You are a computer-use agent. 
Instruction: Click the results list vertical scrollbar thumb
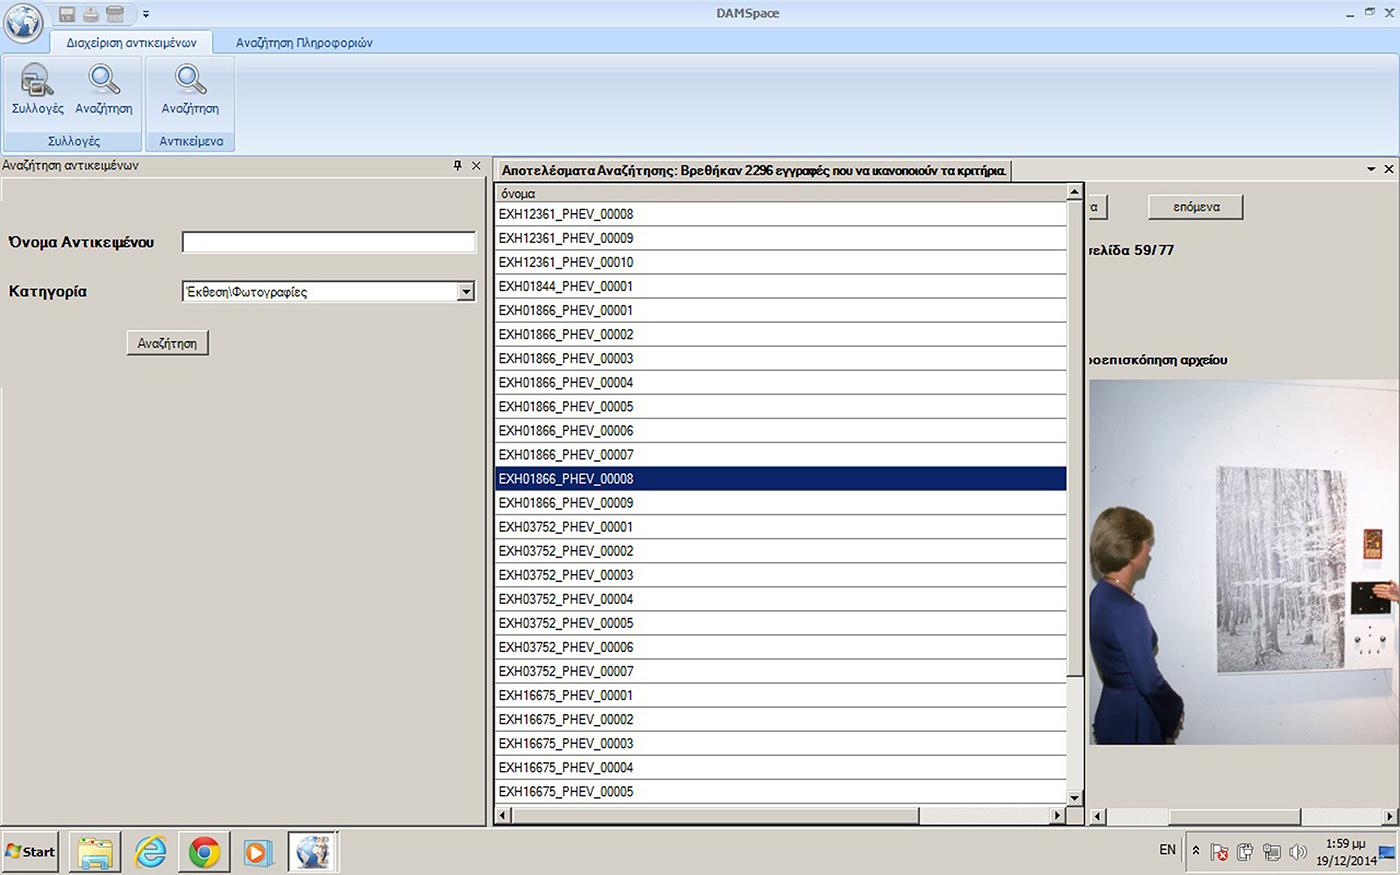(x=1075, y=440)
